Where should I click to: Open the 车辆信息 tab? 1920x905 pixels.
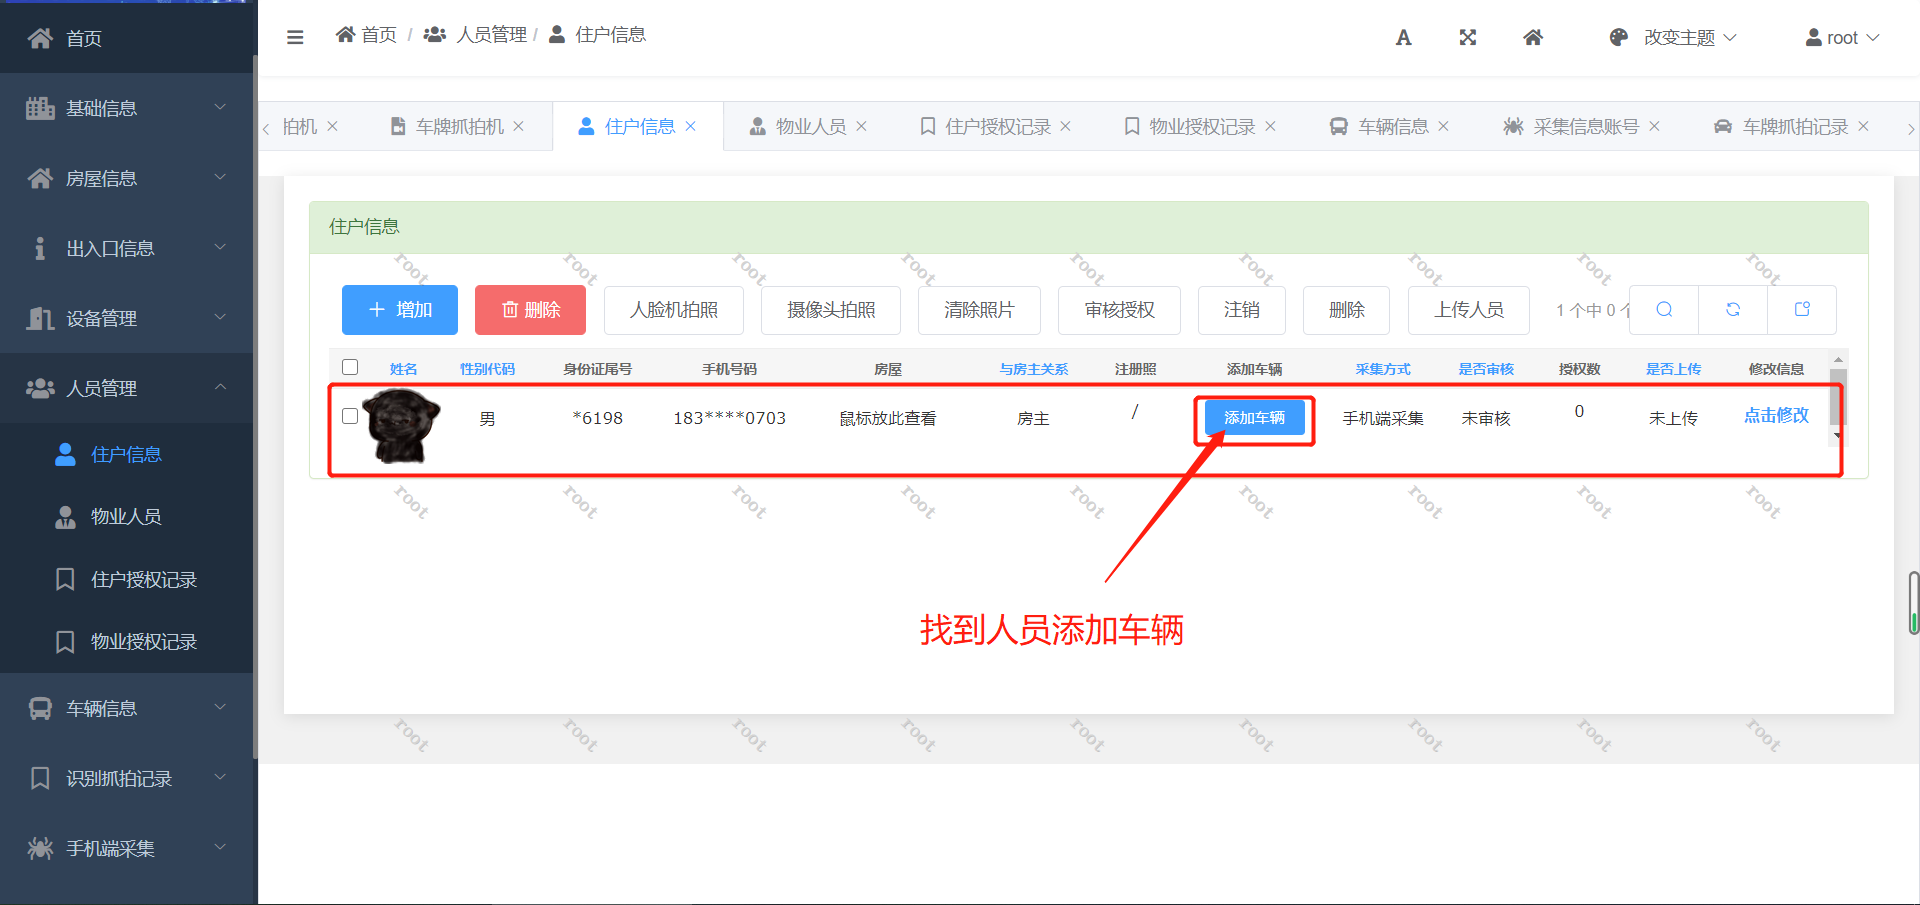pyautogui.click(x=1389, y=125)
